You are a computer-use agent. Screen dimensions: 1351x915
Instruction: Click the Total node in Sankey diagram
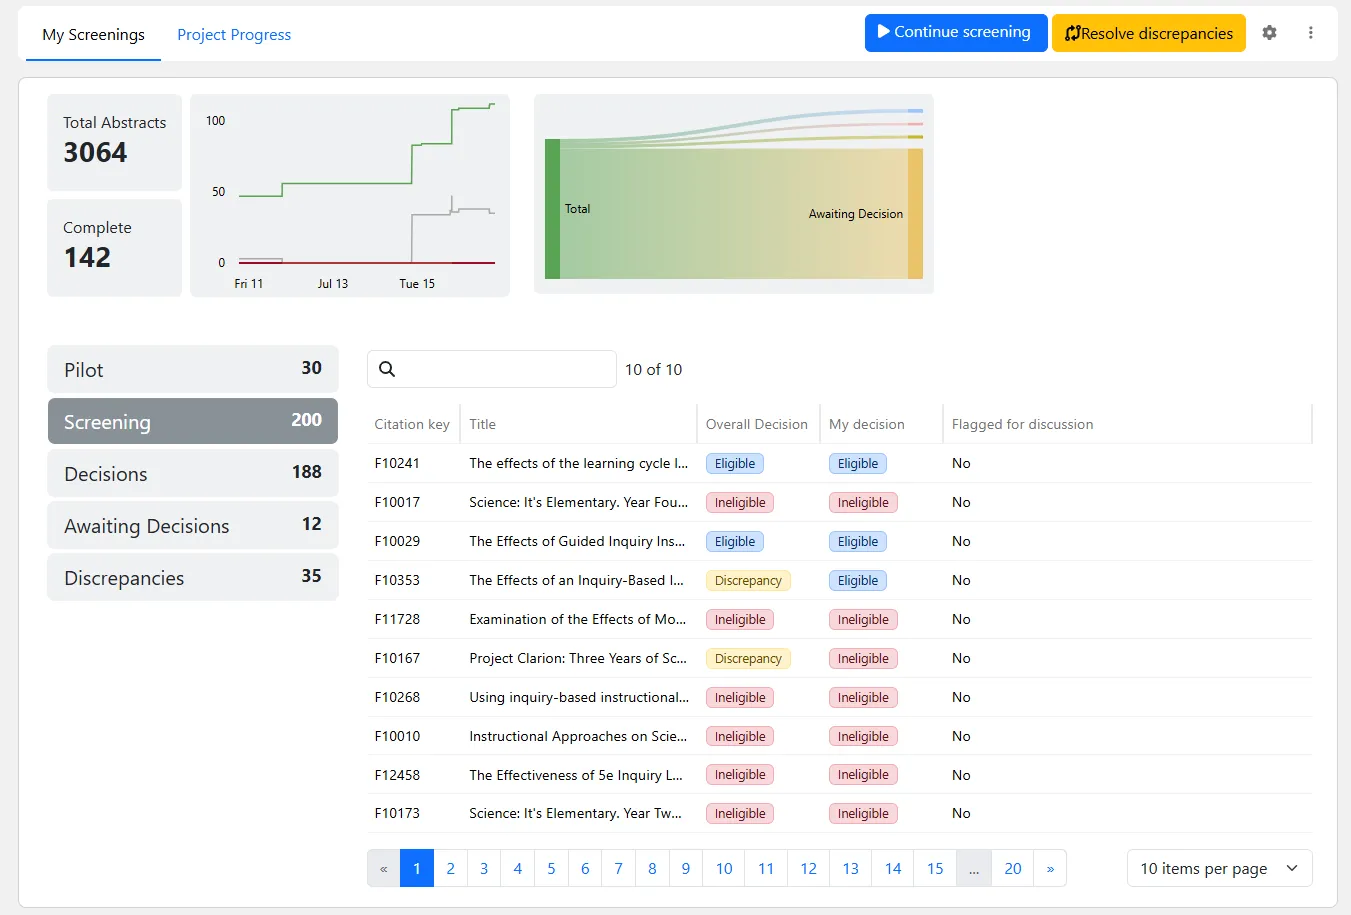(552, 209)
